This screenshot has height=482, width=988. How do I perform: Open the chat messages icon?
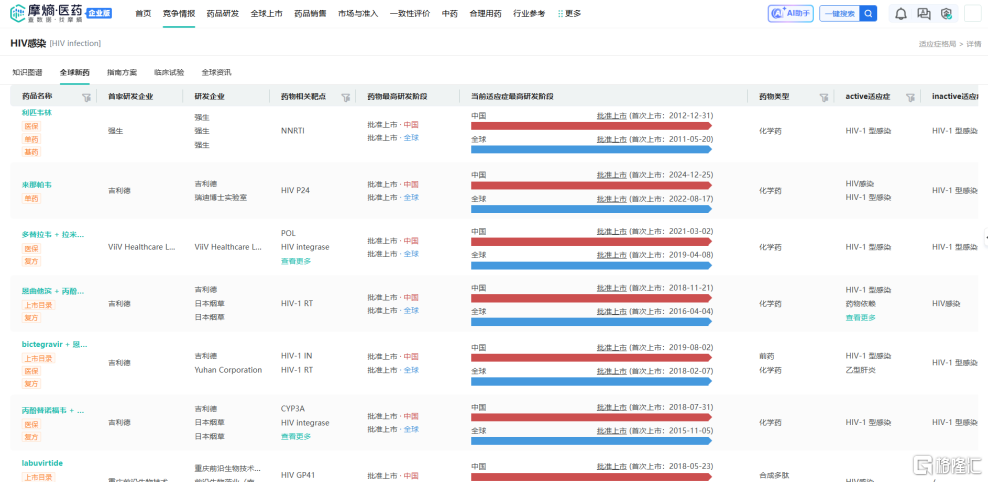point(924,13)
